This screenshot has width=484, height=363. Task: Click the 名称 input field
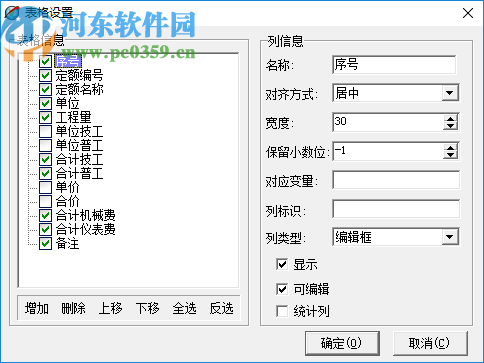point(394,64)
